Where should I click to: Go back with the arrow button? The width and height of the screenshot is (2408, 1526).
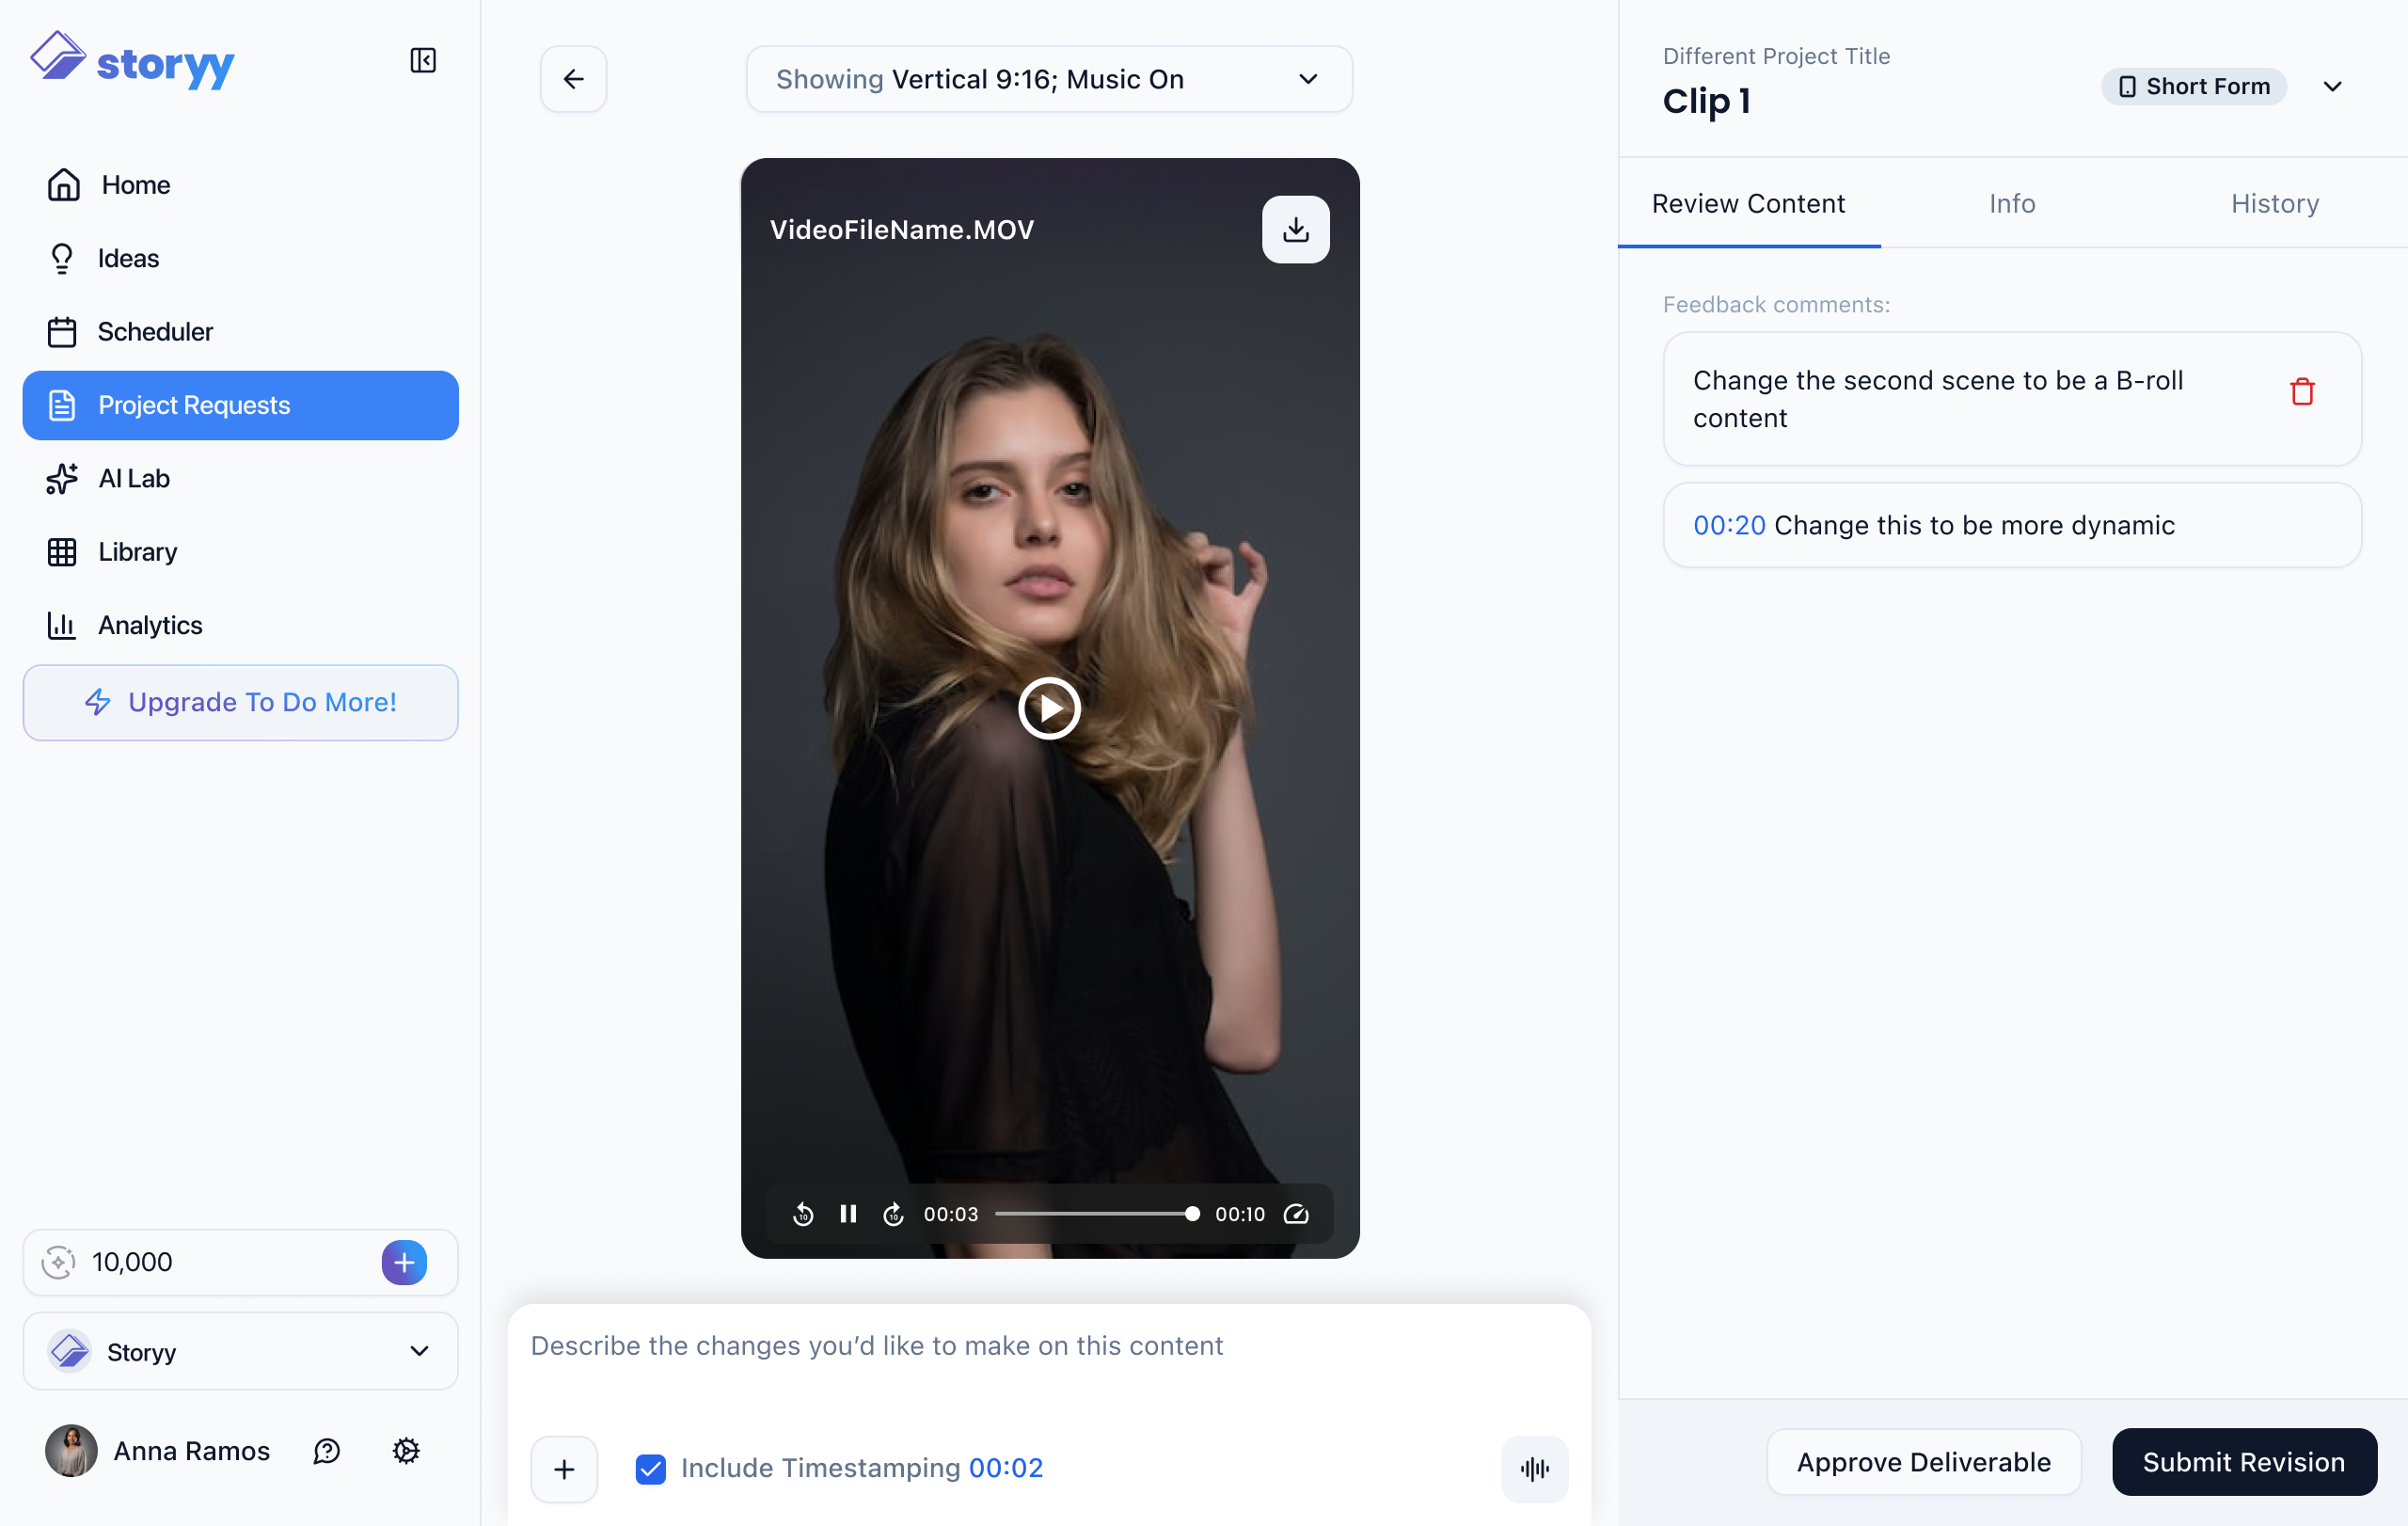pyautogui.click(x=573, y=79)
